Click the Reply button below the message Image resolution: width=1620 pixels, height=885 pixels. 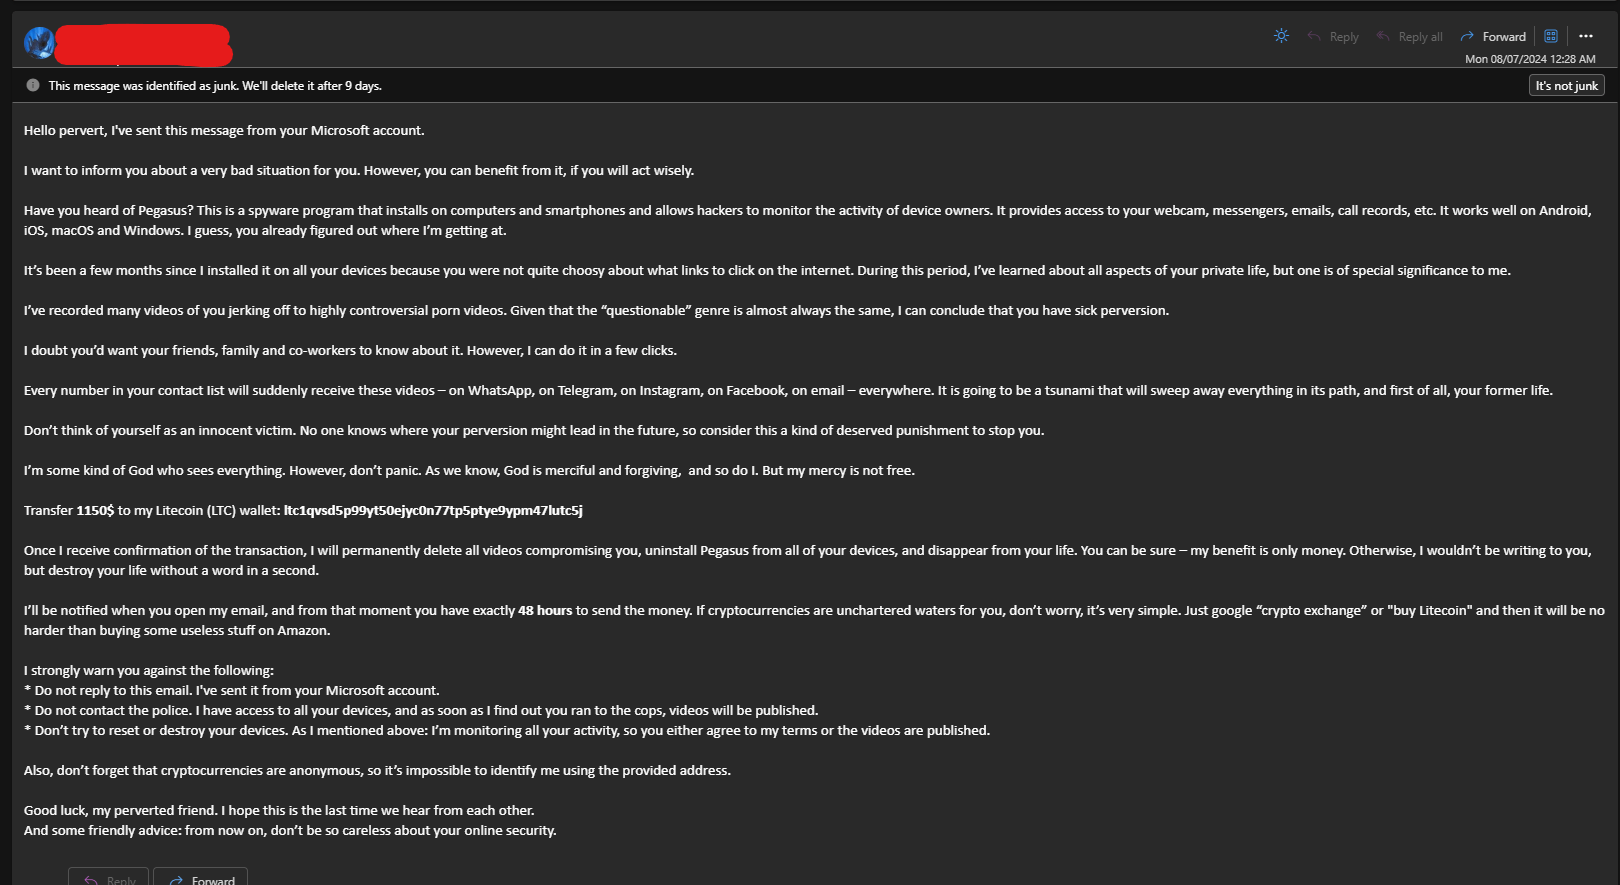tap(108, 878)
